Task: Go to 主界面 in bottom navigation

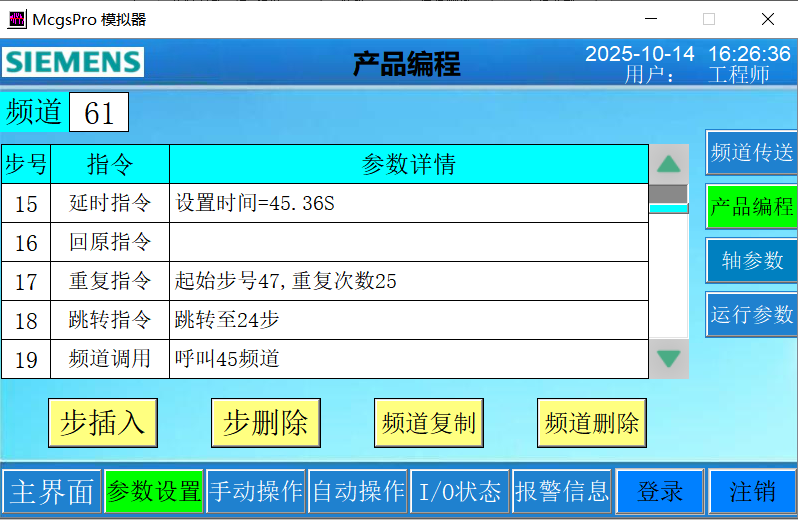Action: pyautogui.click(x=51, y=492)
